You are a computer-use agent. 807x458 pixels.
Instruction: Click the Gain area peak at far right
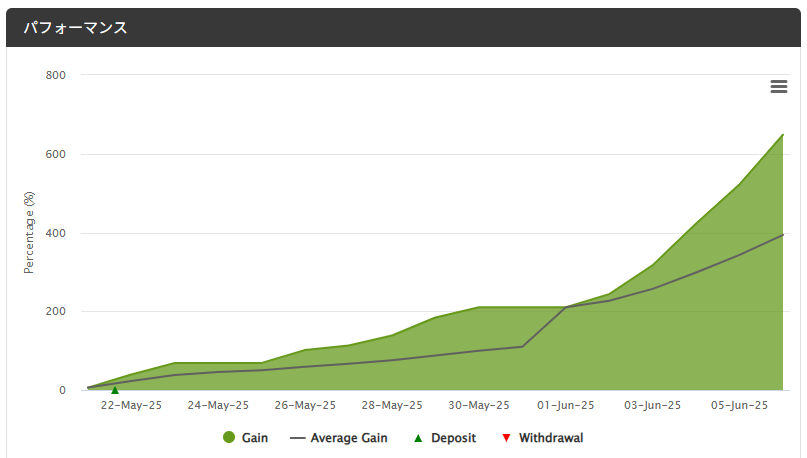(781, 137)
